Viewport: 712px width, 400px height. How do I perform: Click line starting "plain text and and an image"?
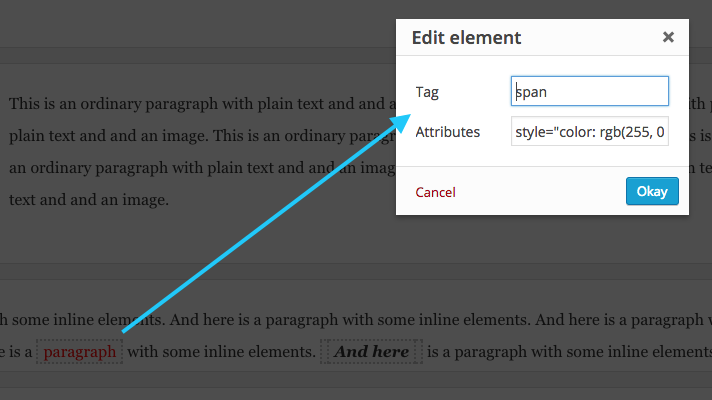[x=202, y=136]
